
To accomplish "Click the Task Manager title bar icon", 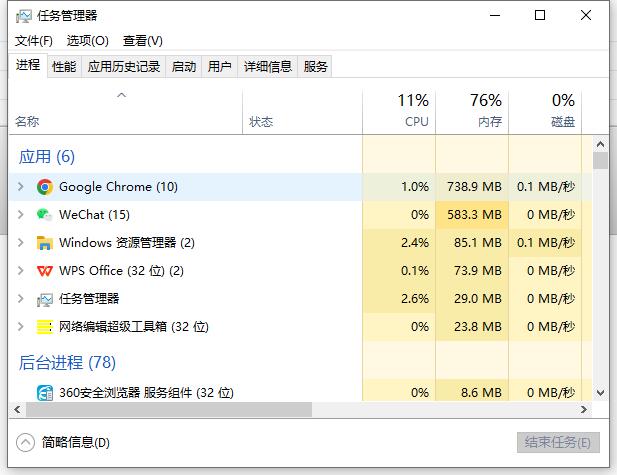I will [23, 16].
